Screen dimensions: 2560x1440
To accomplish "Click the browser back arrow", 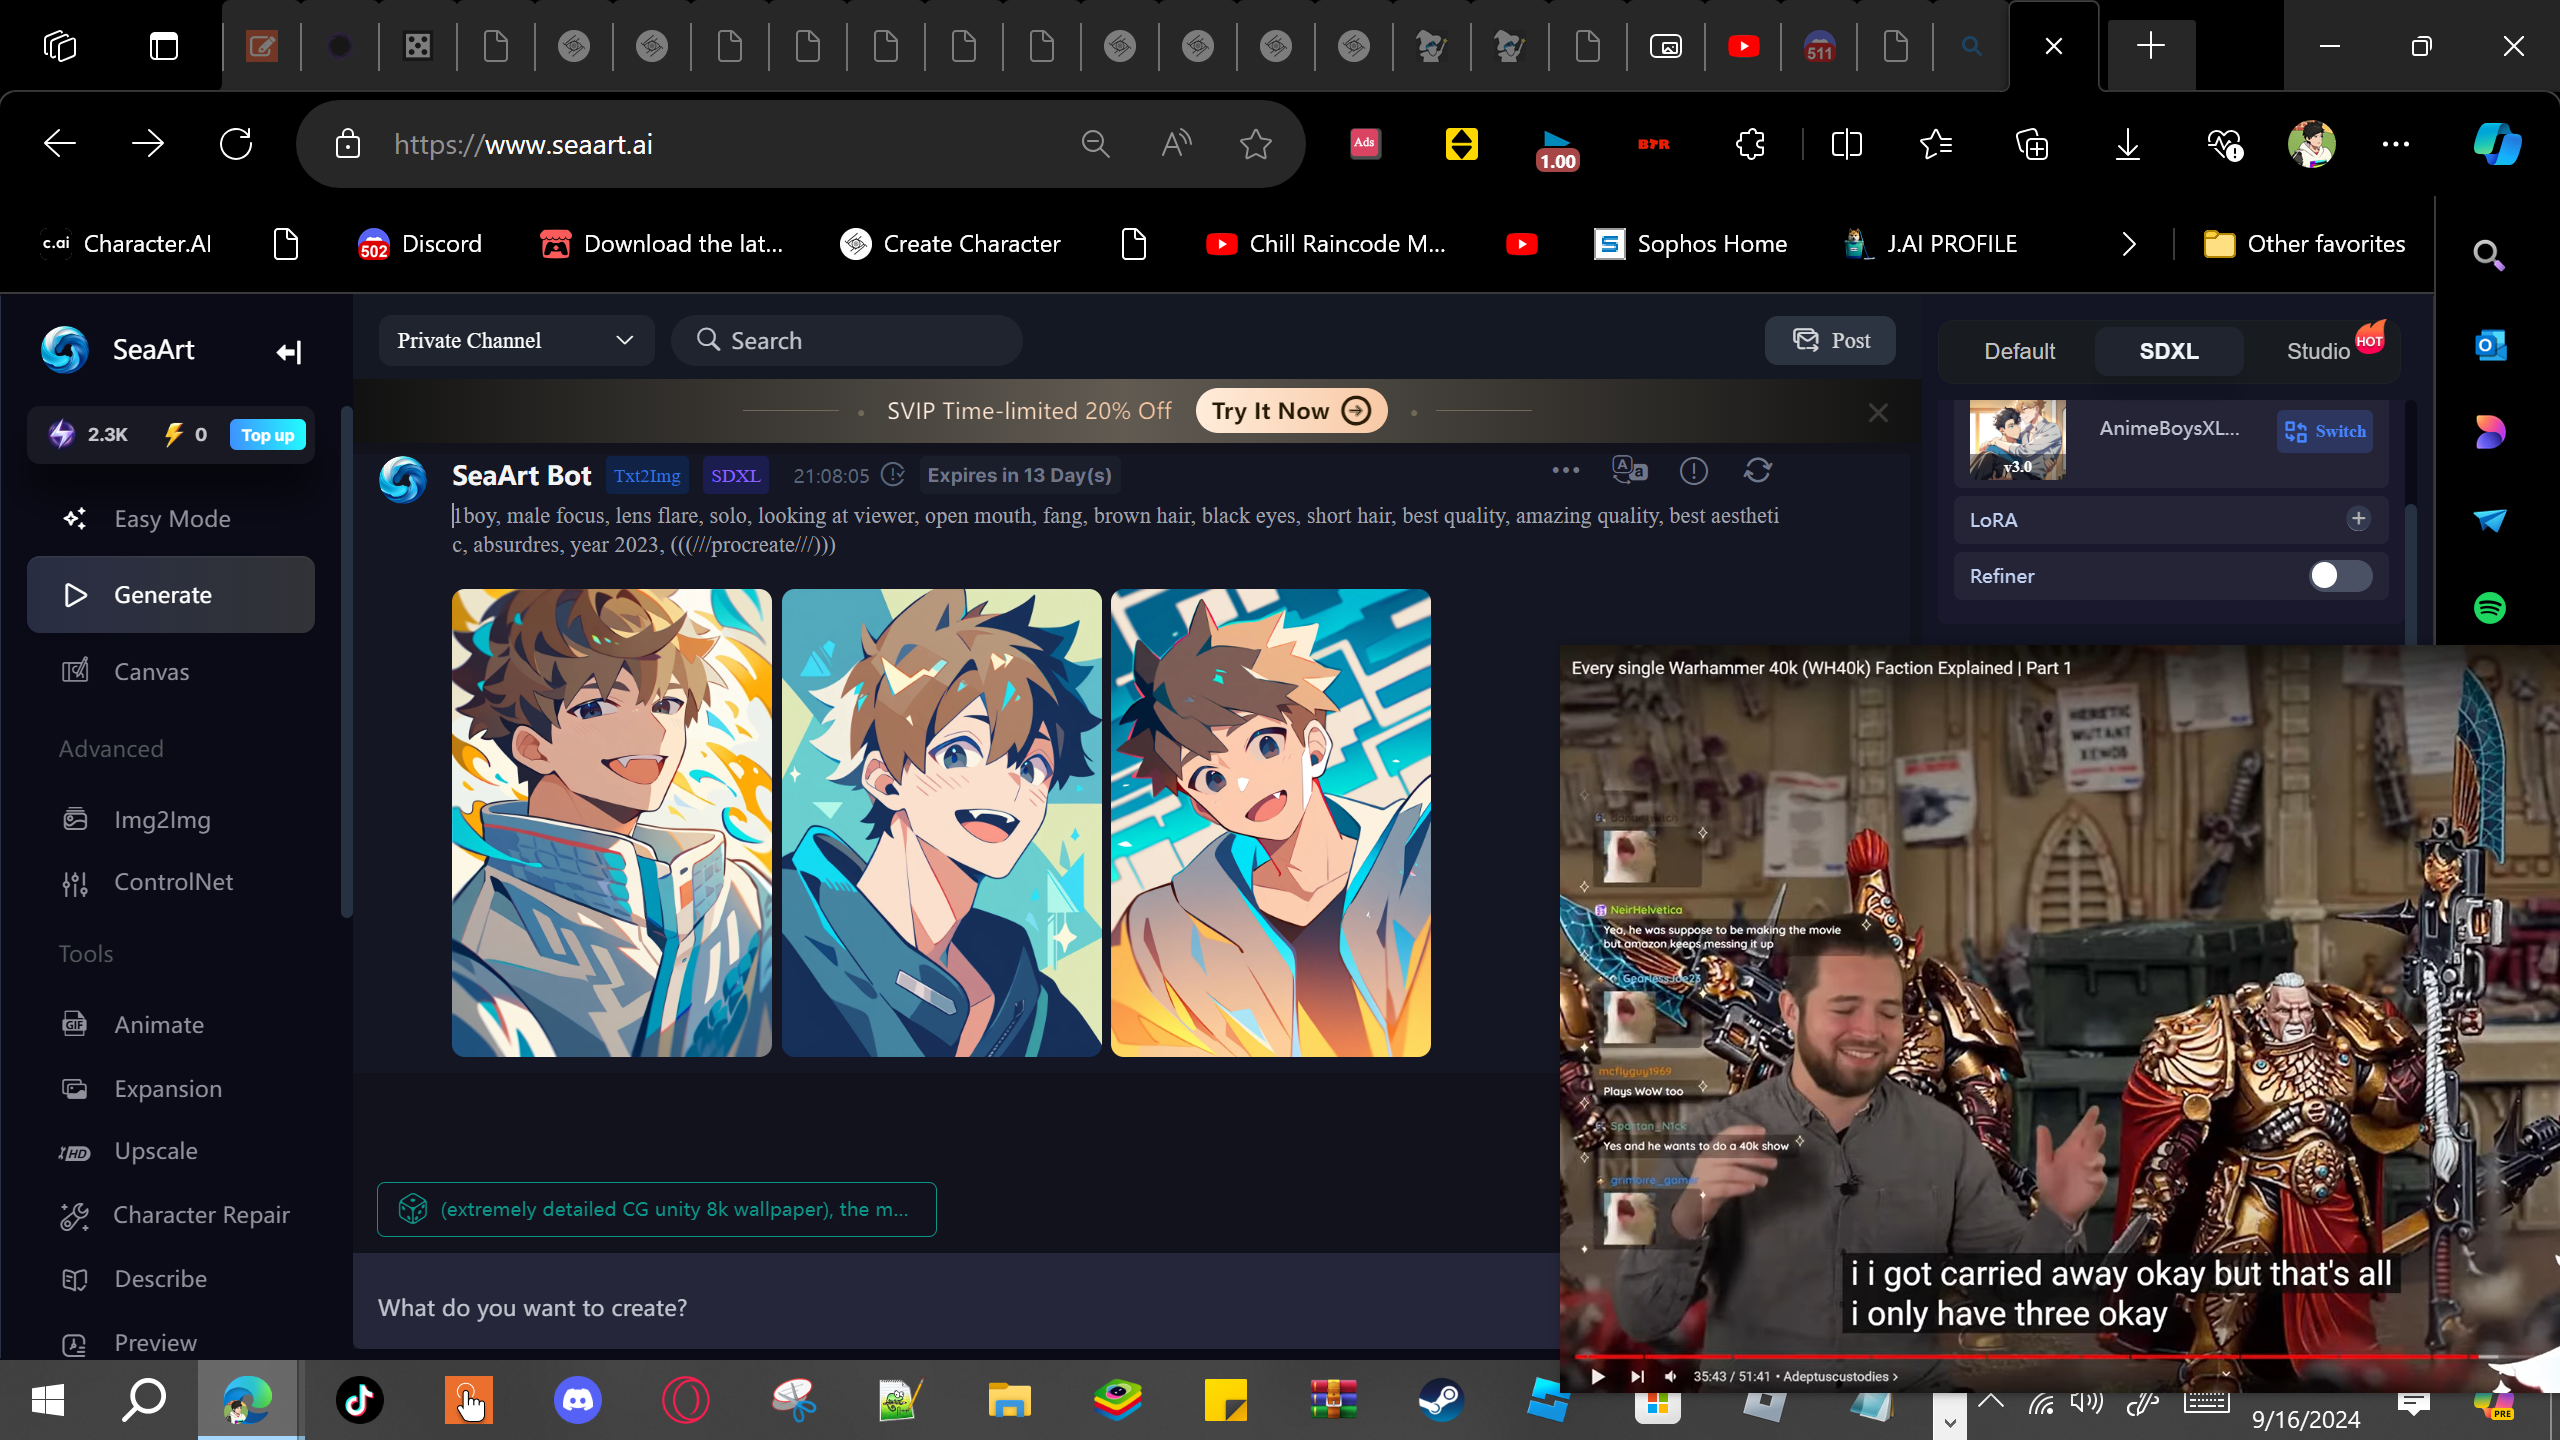I will pyautogui.click(x=60, y=144).
